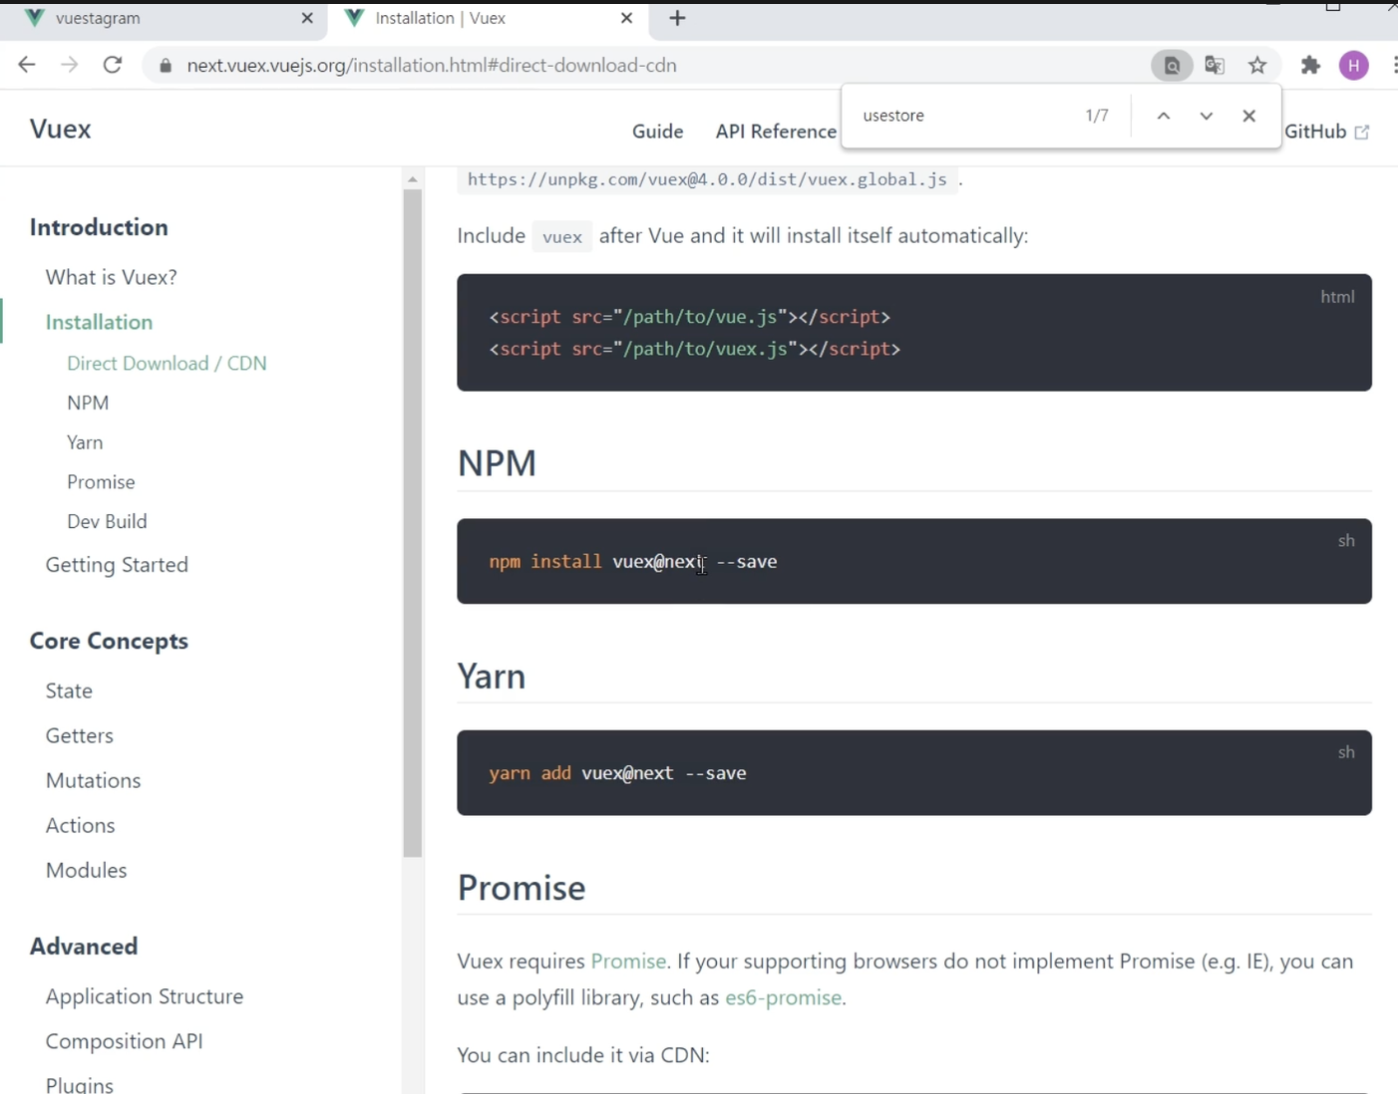Image resolution: width=1398 pixels, height=1094 pixels.
Task: Close the Installation | Vuex tab
Action: click(x=627, y=18)
